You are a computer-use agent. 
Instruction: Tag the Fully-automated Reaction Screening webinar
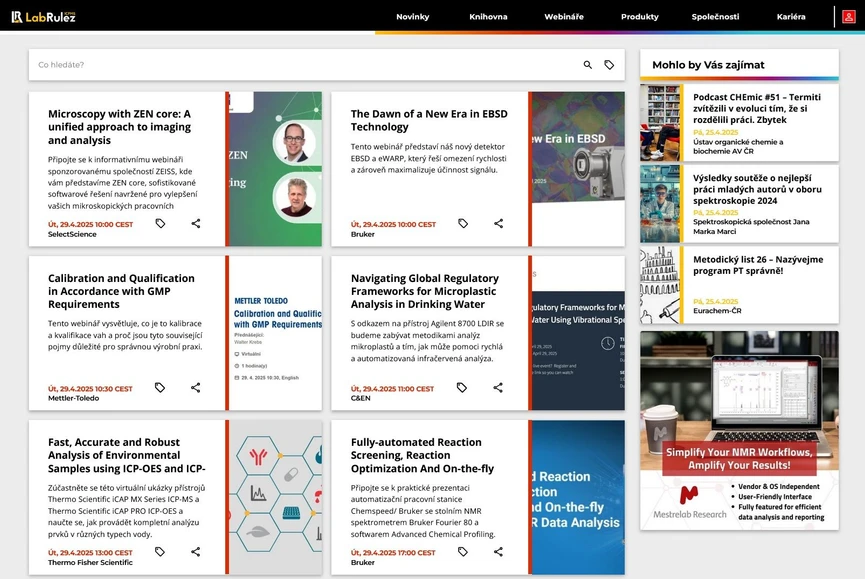(x=463, y=551)
